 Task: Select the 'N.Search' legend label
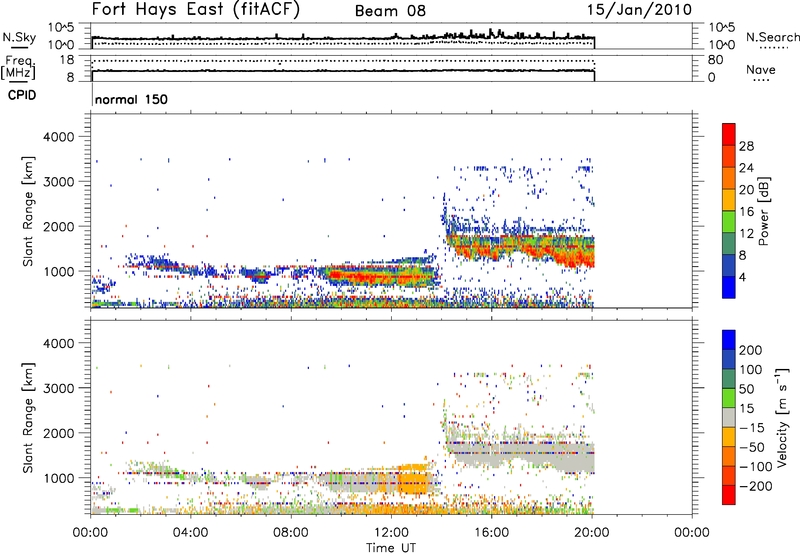coord(772,37)
